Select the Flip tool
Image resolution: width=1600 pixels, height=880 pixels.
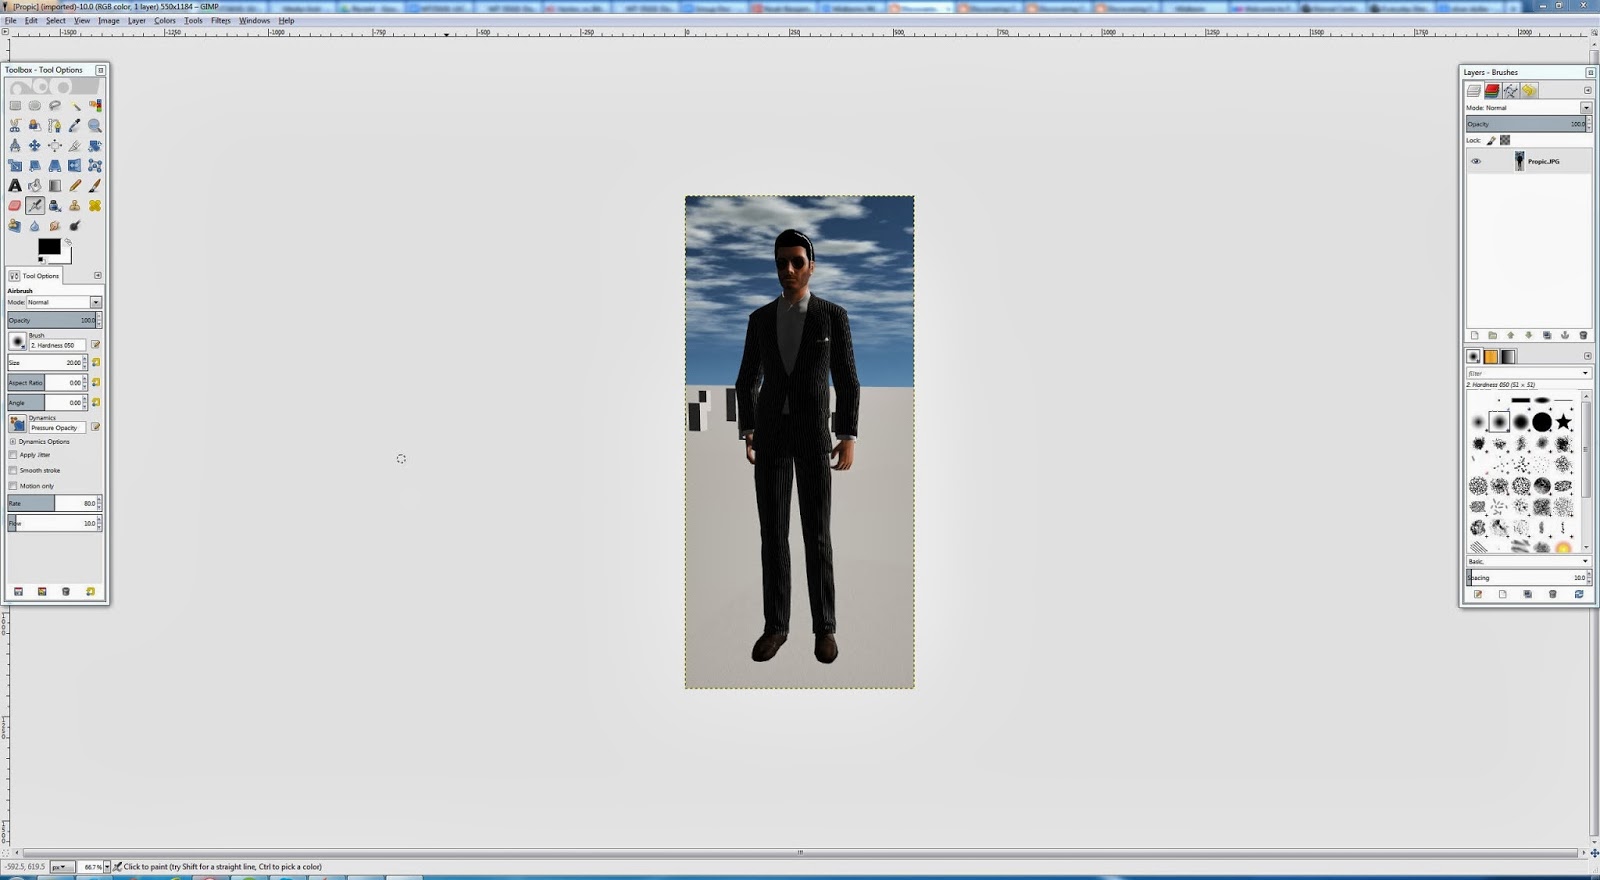point(75,165)
